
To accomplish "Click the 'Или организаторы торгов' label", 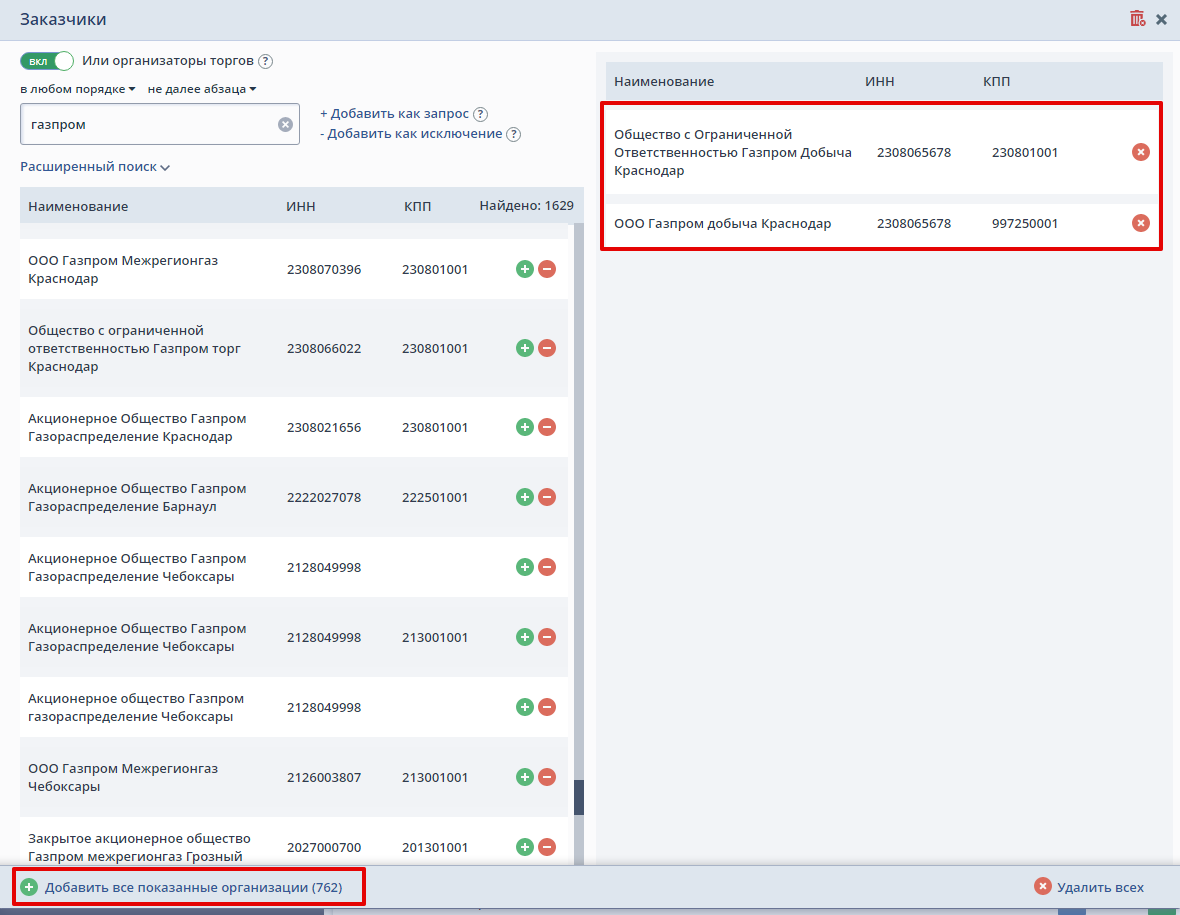I will click(168, 61).
